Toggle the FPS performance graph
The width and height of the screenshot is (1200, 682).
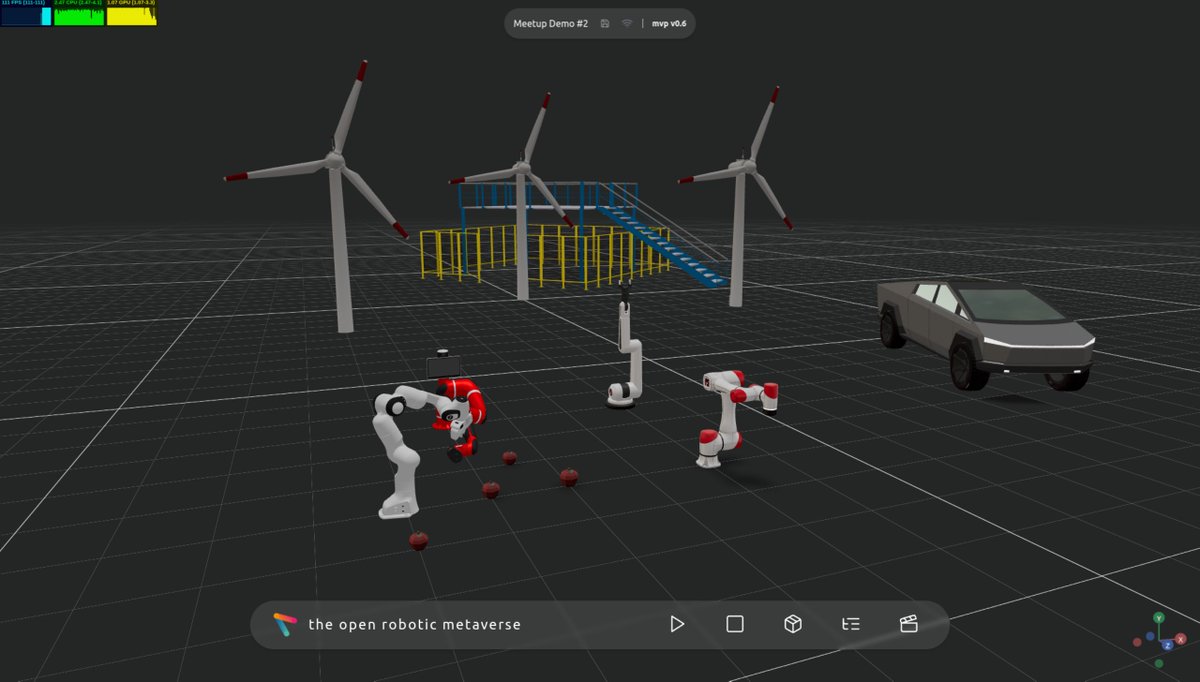[x=25, y=15]
